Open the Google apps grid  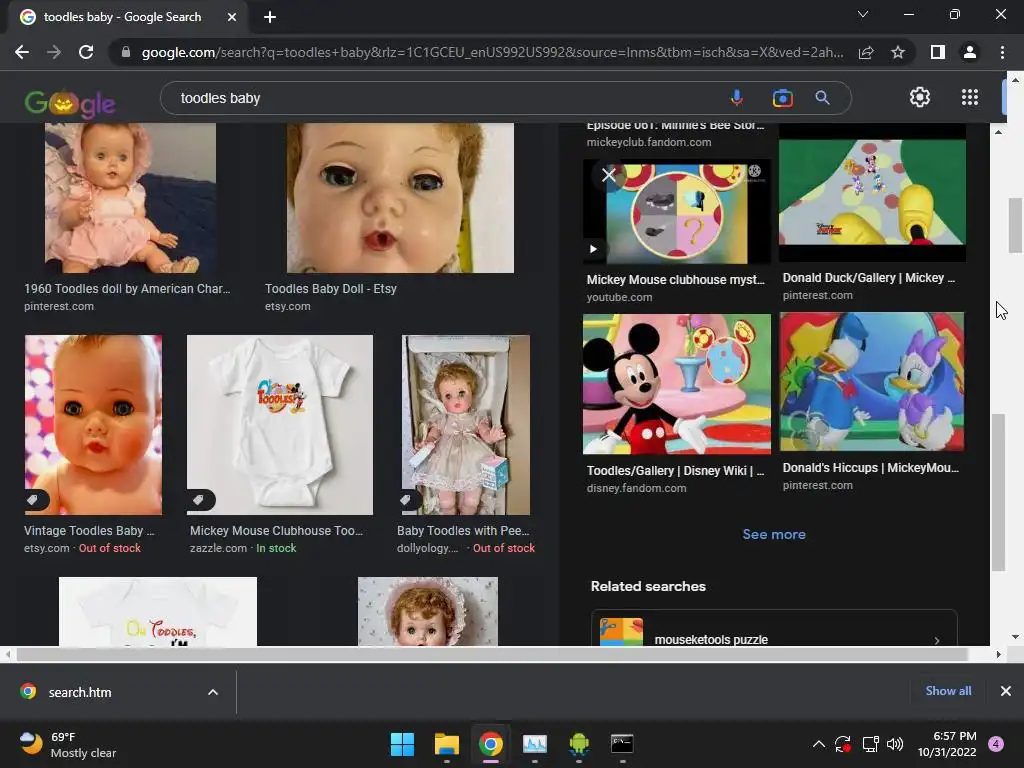[970, 97]
